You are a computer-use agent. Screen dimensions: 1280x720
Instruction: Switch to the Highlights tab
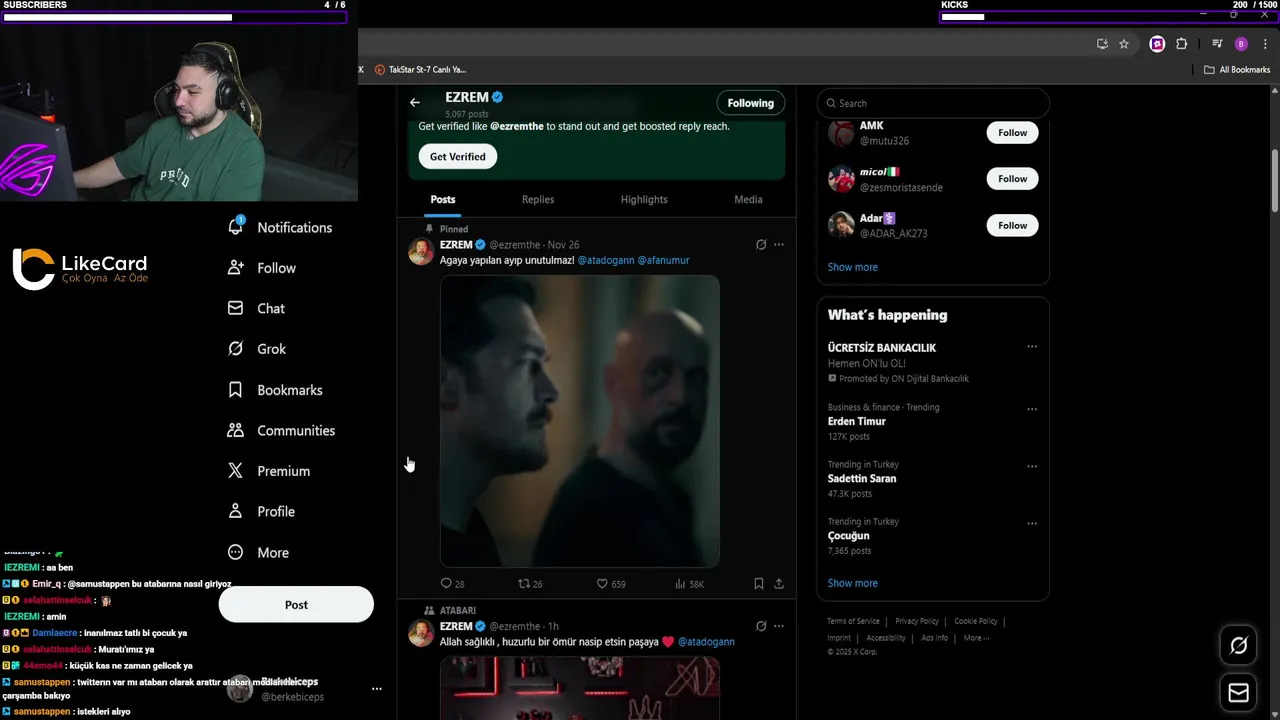(644, 199)
